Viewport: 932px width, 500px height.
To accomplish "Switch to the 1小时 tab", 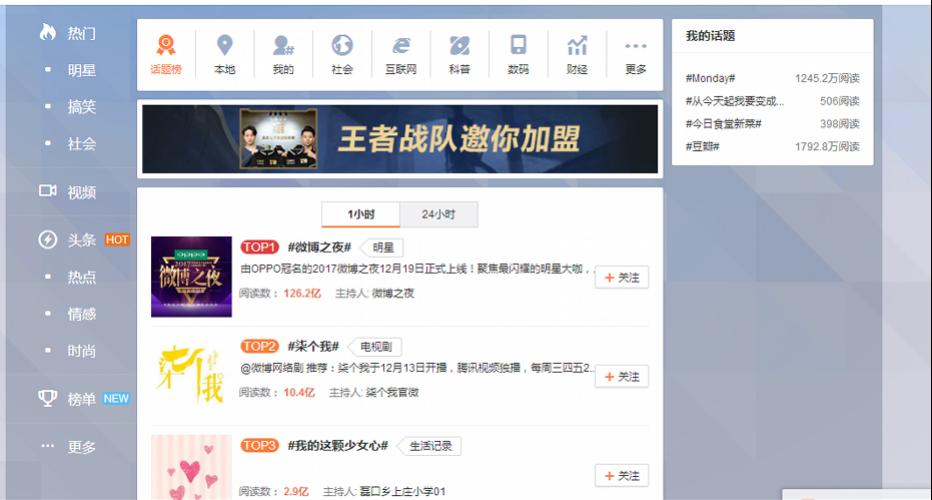I will pyautogui.click(x=361, y=215).
